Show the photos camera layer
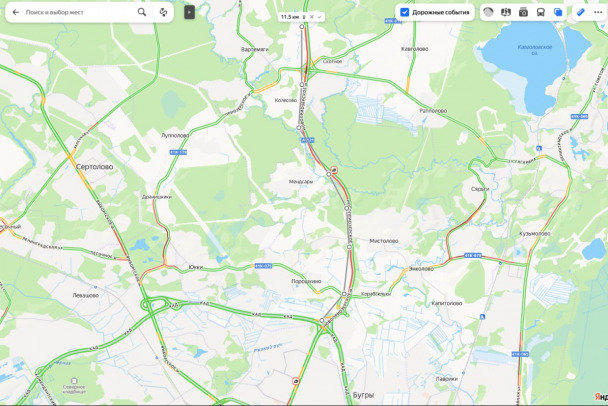This screenshot has width=608, height=406. (523, 12)
